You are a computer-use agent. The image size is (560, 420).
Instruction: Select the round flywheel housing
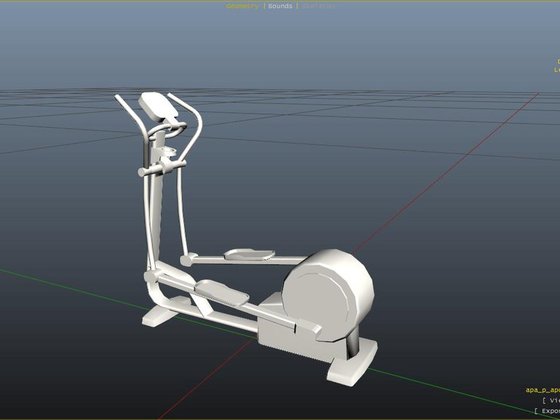(x=329, y=295)
